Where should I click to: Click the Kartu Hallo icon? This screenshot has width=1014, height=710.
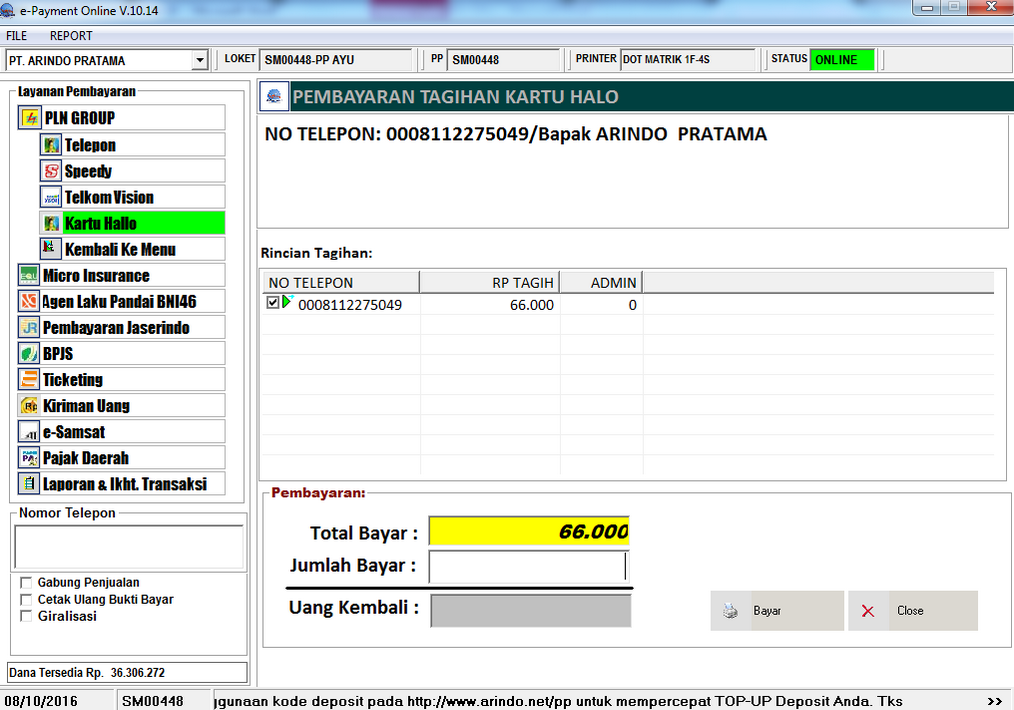51,223
